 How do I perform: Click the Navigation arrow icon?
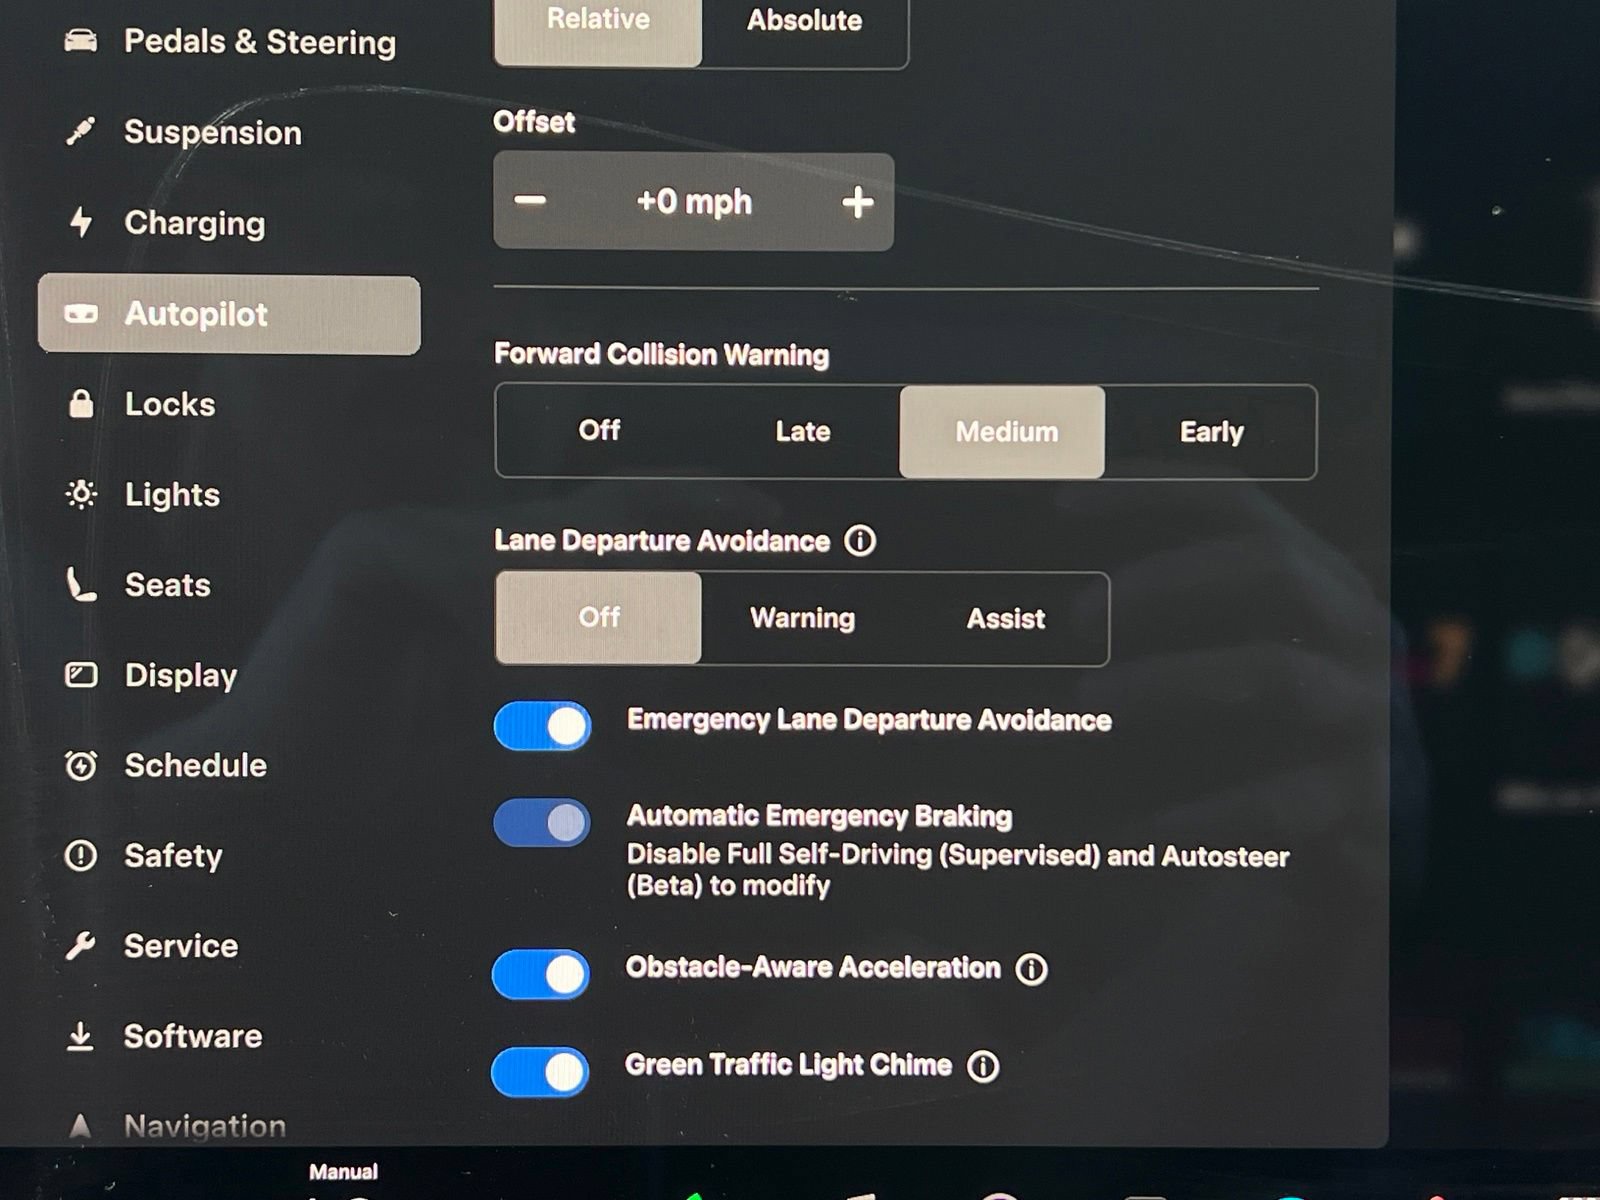(80, 1126)
